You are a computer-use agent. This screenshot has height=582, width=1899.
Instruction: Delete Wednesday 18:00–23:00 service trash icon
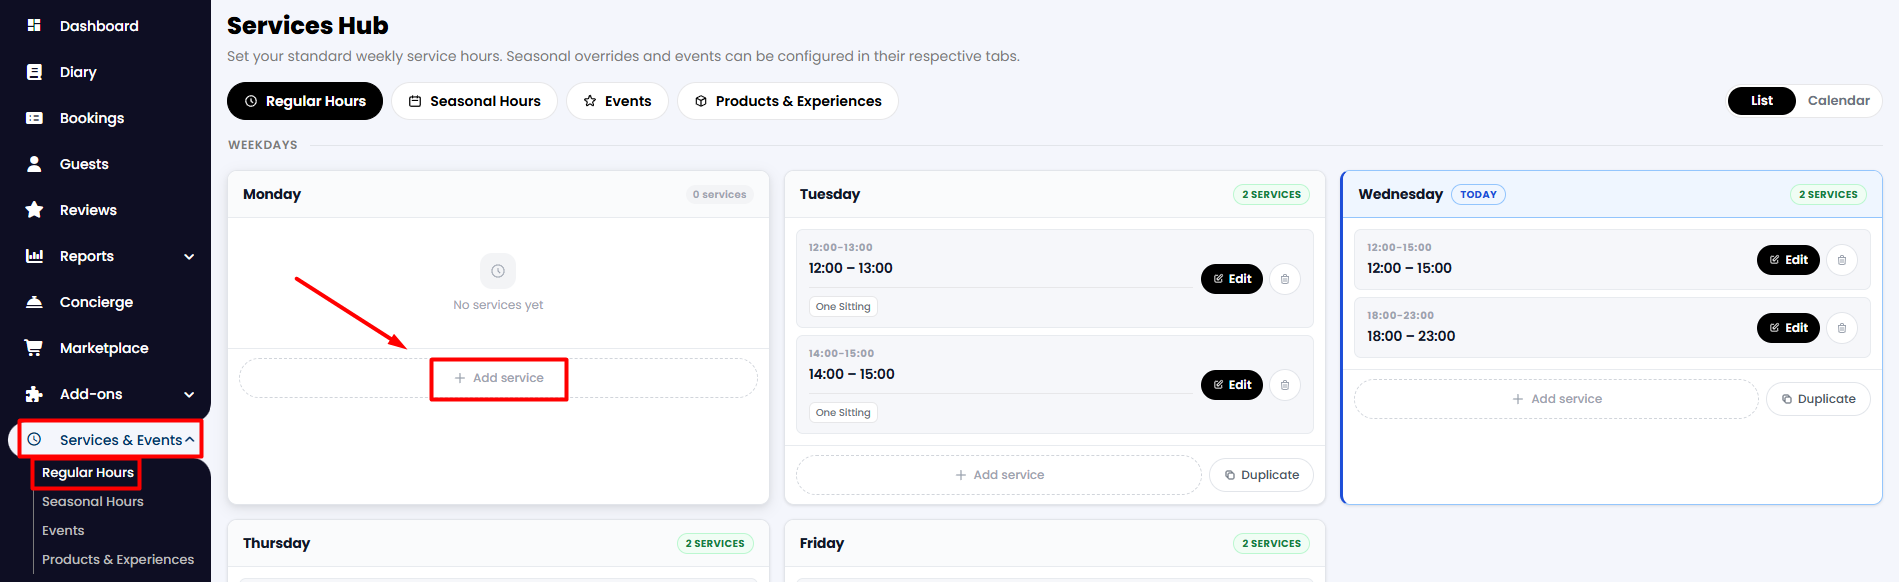(1842, 328)
